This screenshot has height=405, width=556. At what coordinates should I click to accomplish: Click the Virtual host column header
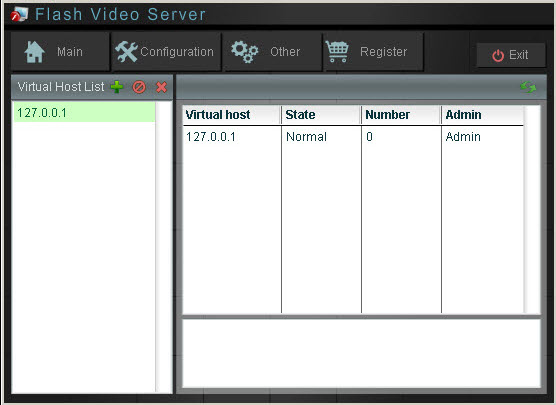coord(232,115)
